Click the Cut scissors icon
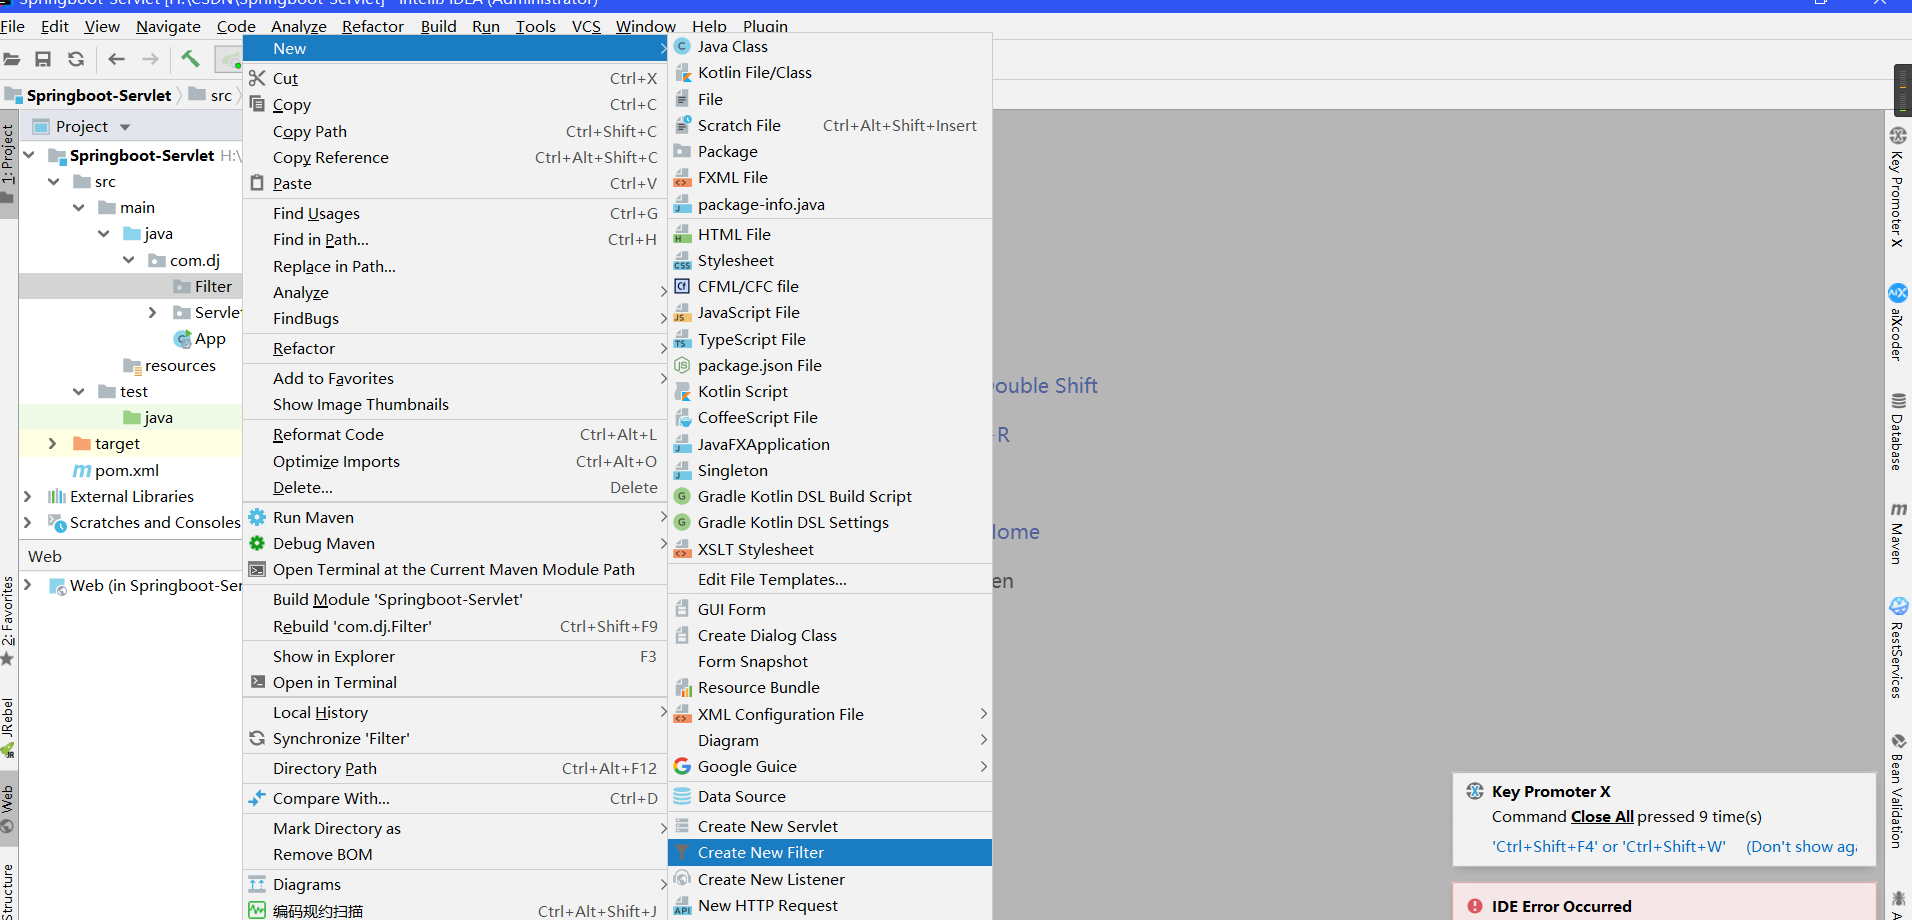Viewport: 1912px width, 920px height. (257, 78)
